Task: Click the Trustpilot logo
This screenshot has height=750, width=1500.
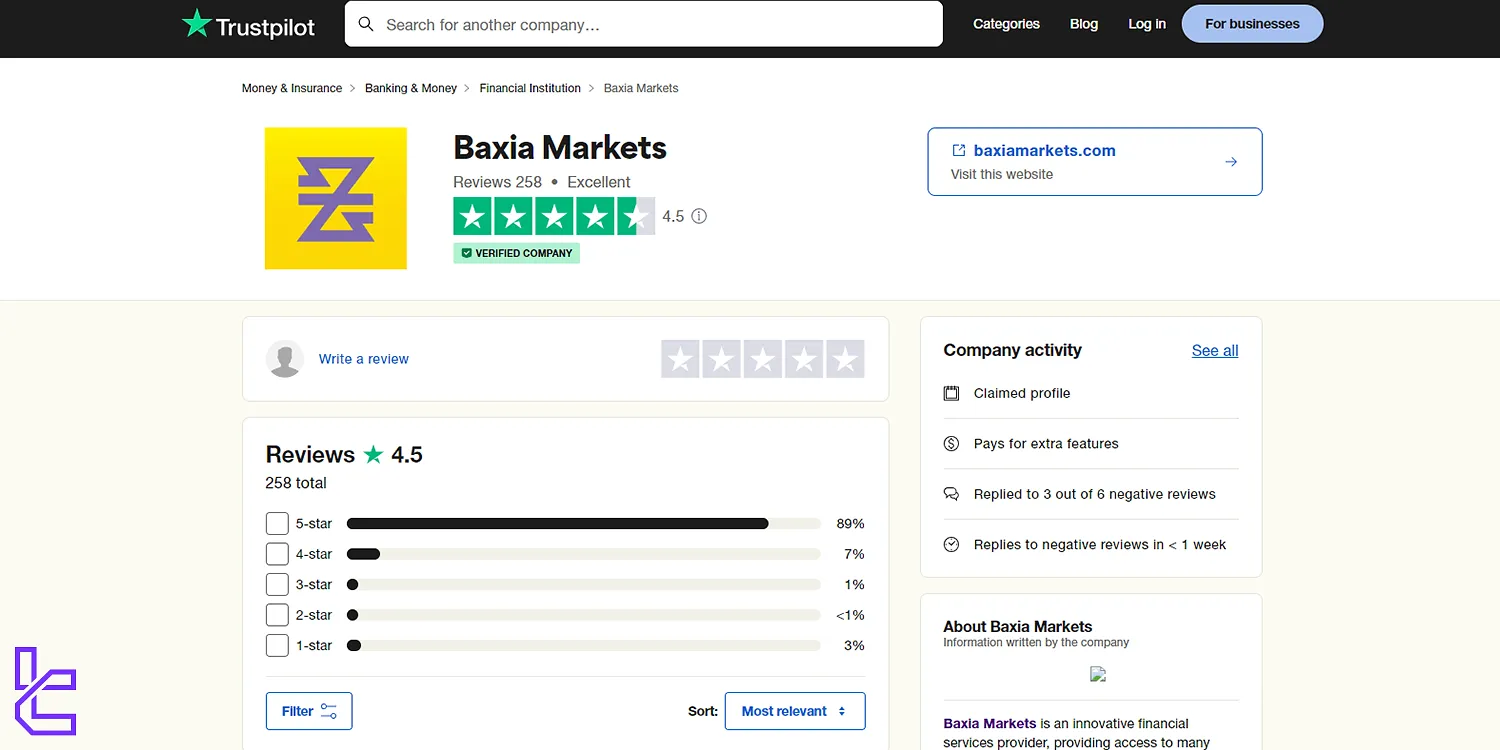Action: tap(248, 25)
